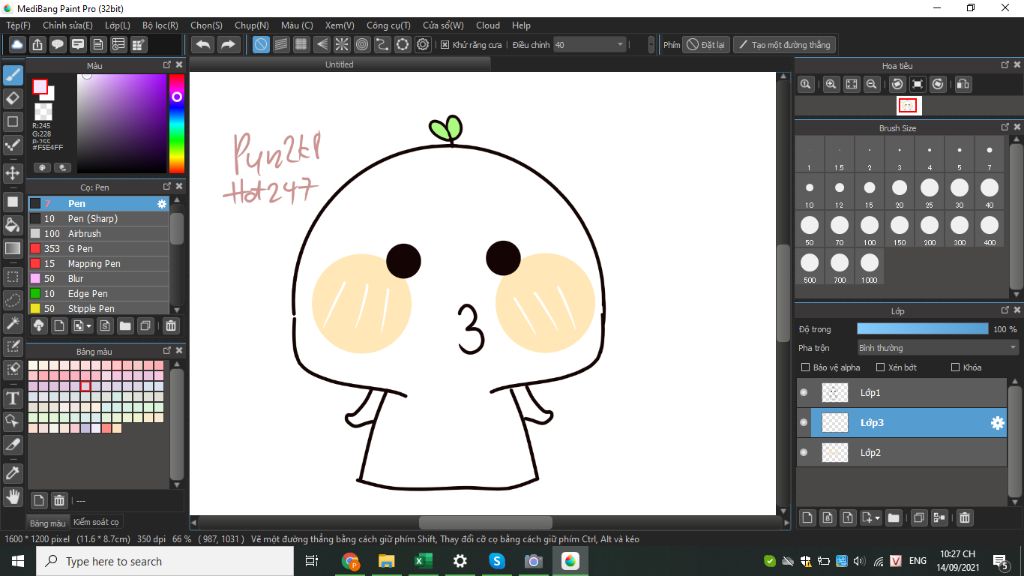1024x576 pixels.
Task: Pick the Eyedropper tool
Action: [12, 473]
